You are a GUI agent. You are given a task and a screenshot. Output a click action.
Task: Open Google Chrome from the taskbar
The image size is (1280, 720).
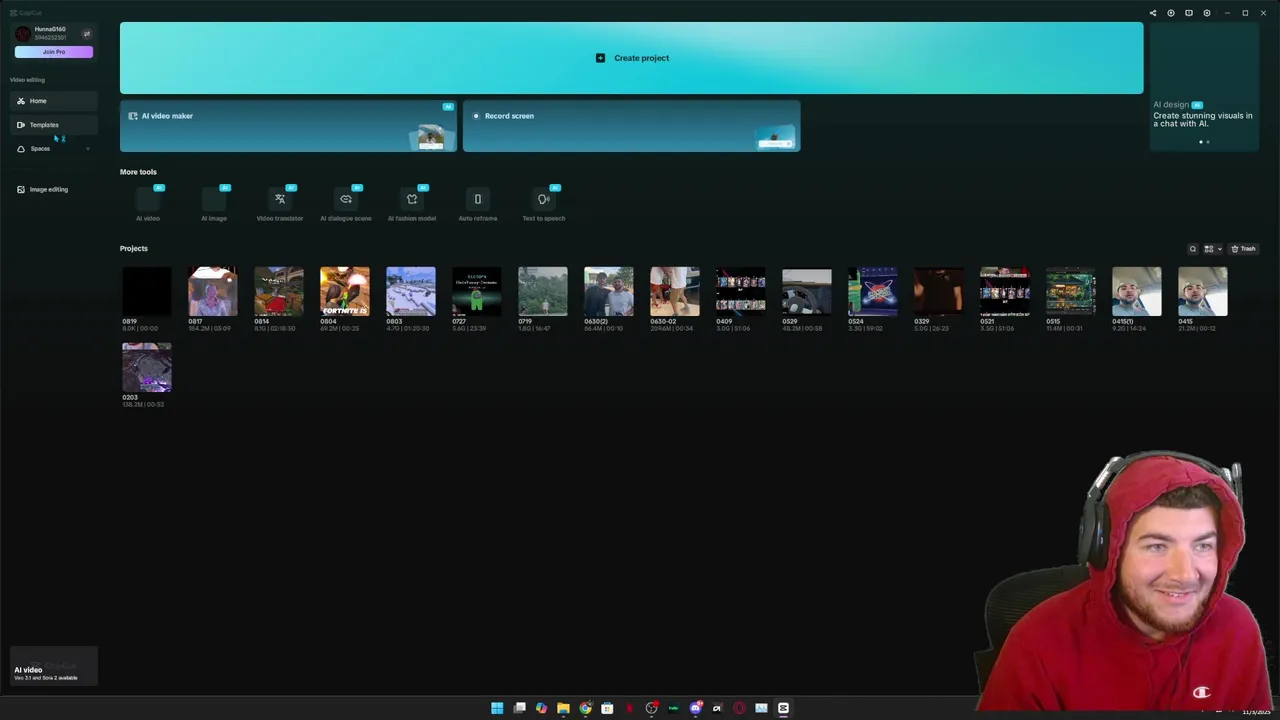tap(585, 708)
